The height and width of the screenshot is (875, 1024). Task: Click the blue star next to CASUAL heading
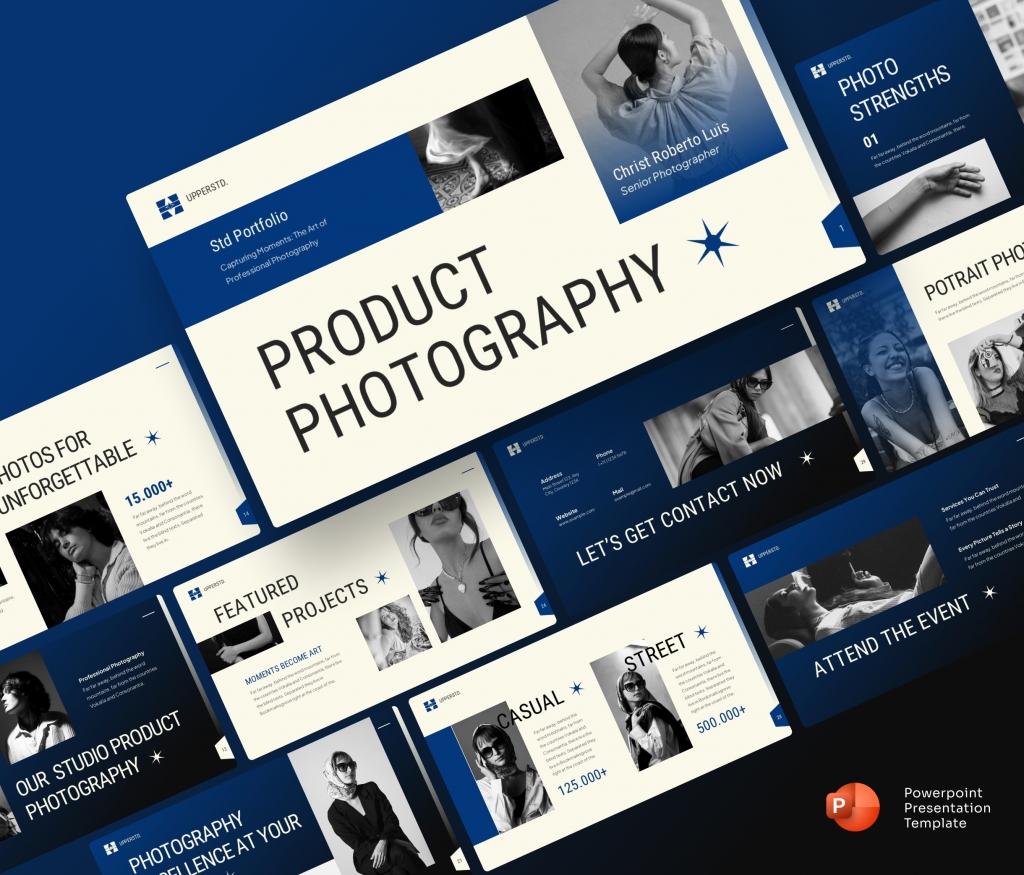[576, 688]
